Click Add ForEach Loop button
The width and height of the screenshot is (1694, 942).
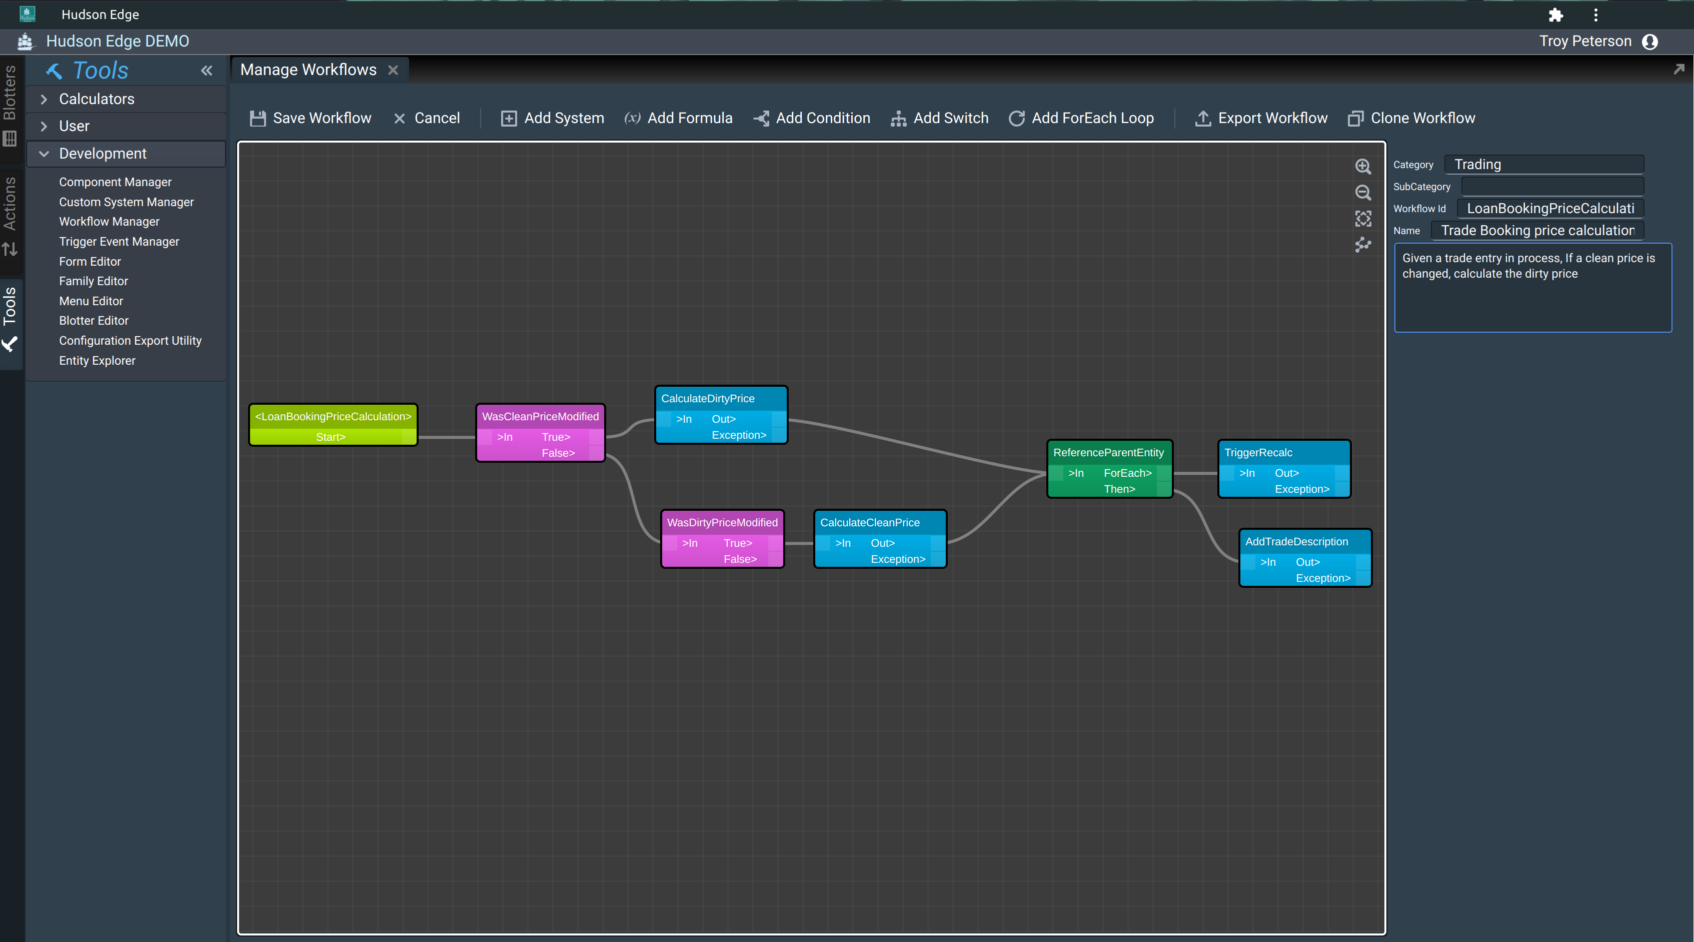[1081, 118]
